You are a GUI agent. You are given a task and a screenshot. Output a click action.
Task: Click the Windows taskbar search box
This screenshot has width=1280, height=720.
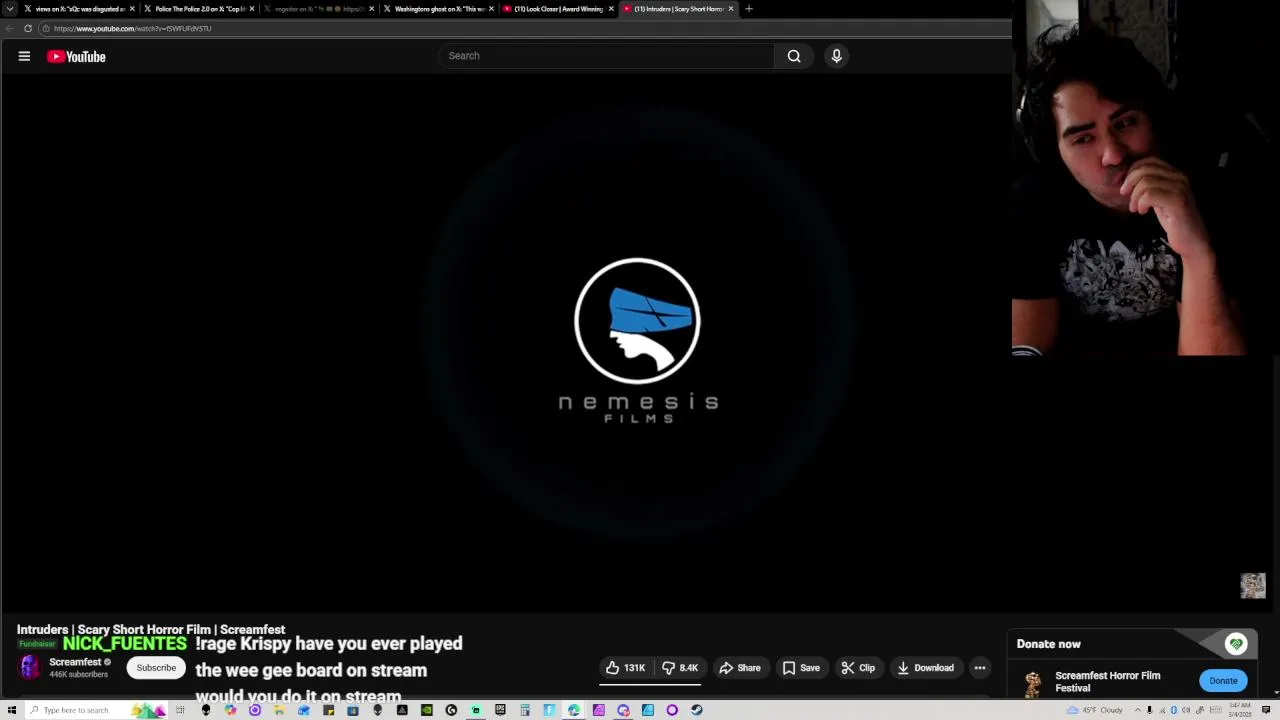point(95,710)
